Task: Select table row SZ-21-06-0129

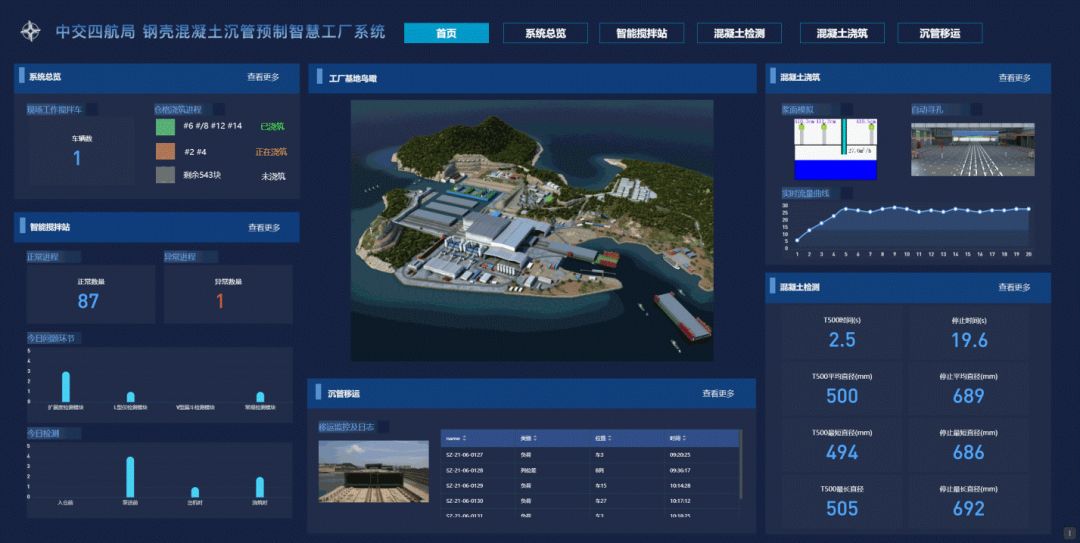Action: point(590,485)
